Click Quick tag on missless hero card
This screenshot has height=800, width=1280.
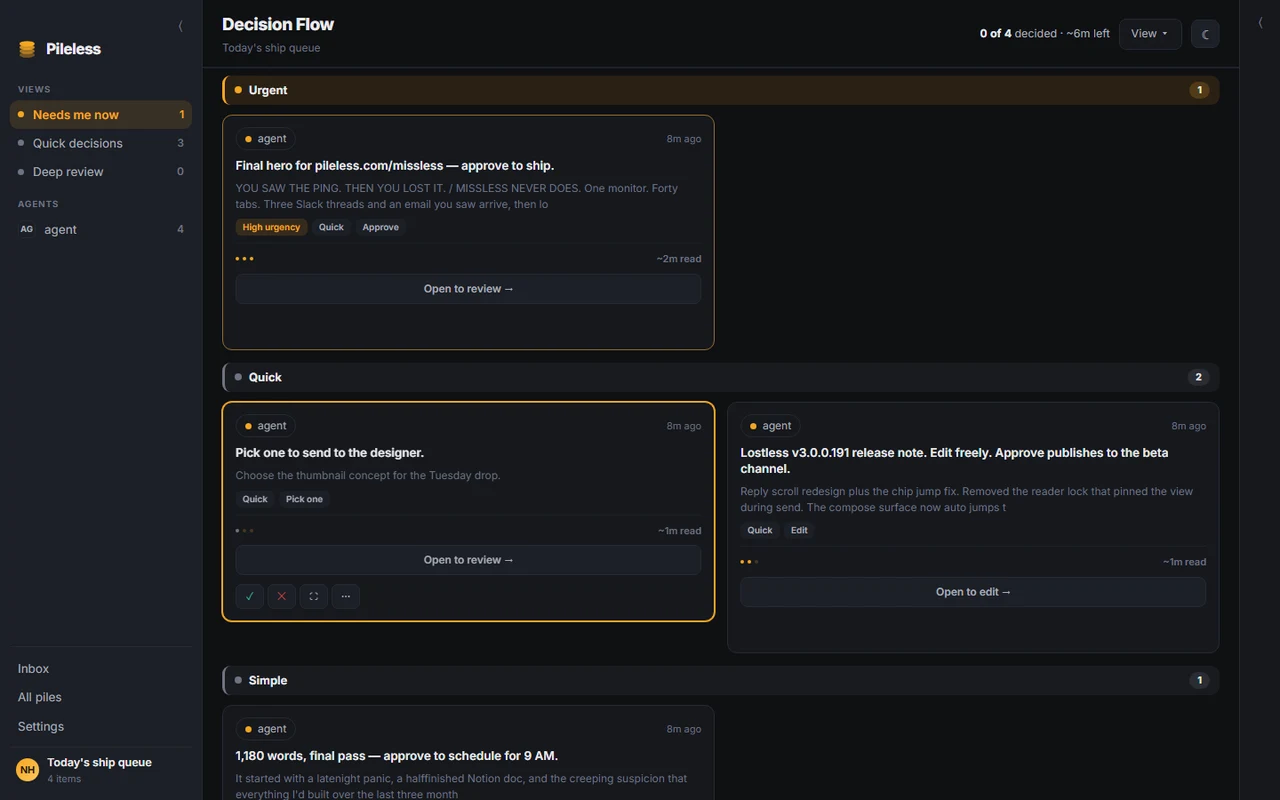pyautogui.click(x=331, y=227)
